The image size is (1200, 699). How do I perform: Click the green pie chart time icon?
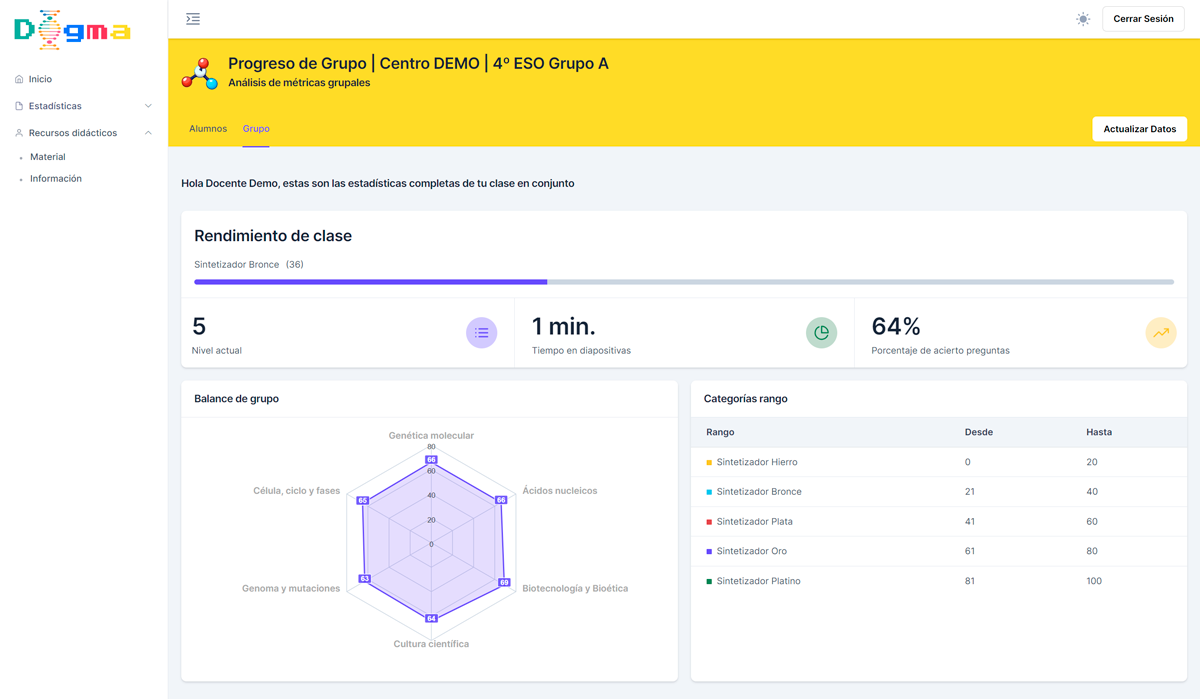(x=821, y=333)
